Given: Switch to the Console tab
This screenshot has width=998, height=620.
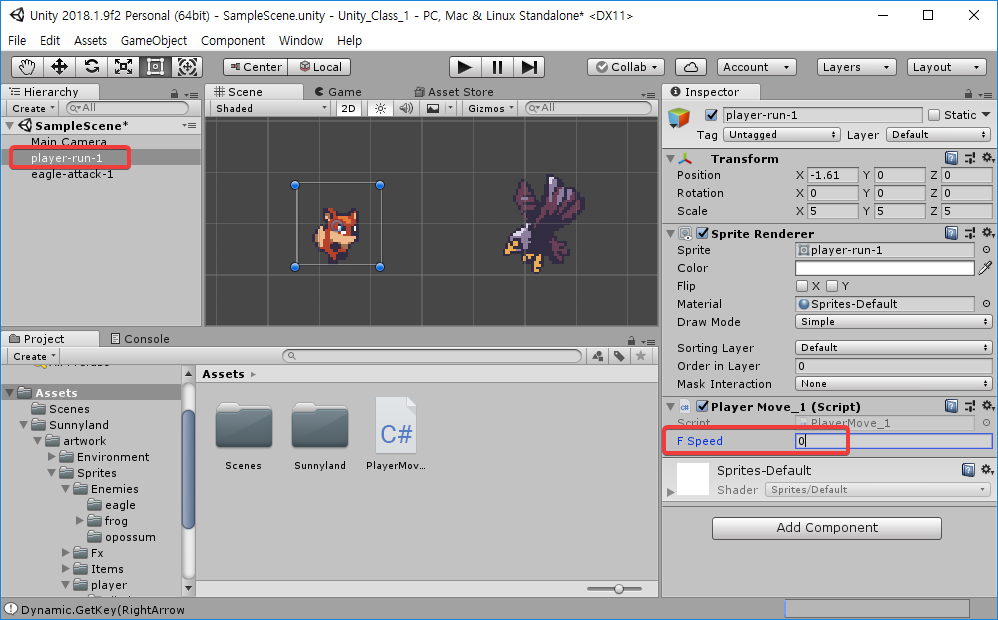Looking at the screenshot, I should click(140, 339).
